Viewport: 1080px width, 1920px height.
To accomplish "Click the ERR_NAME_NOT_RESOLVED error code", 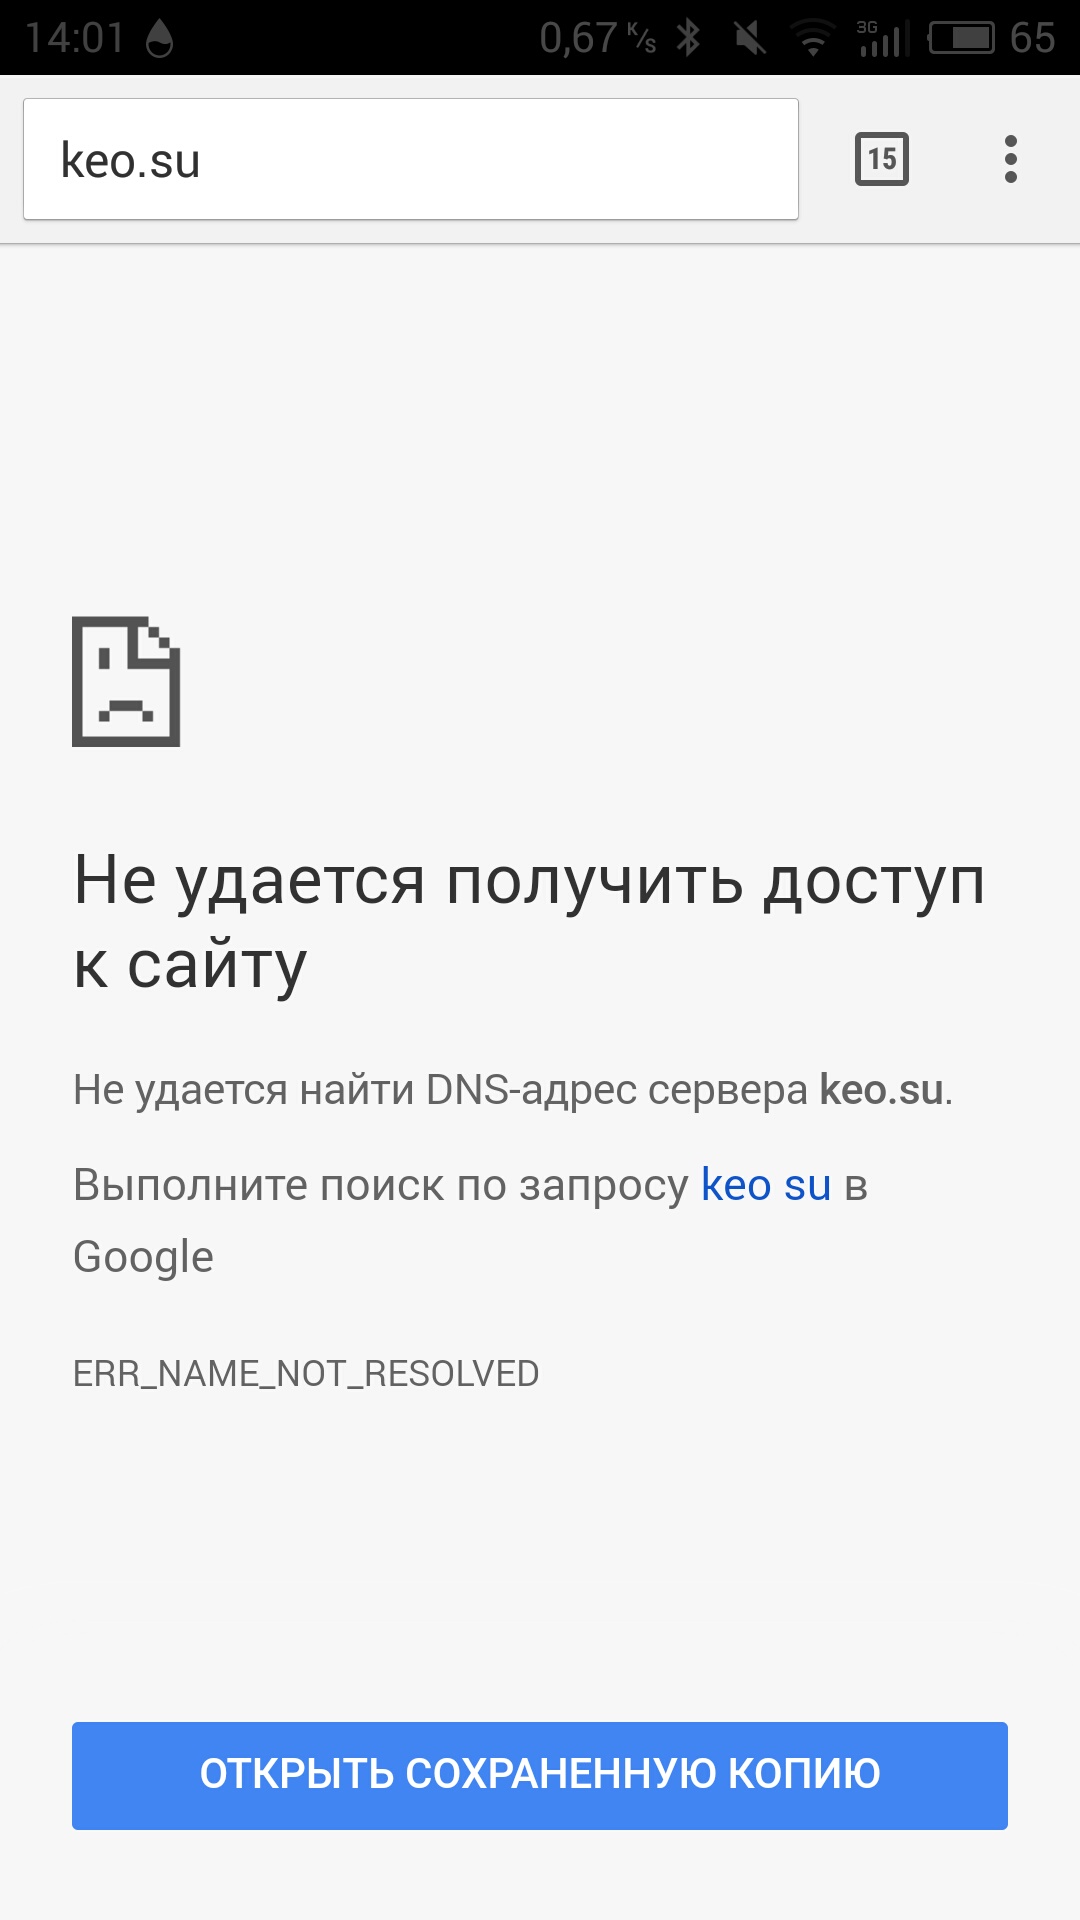I will coord(306,1374).
